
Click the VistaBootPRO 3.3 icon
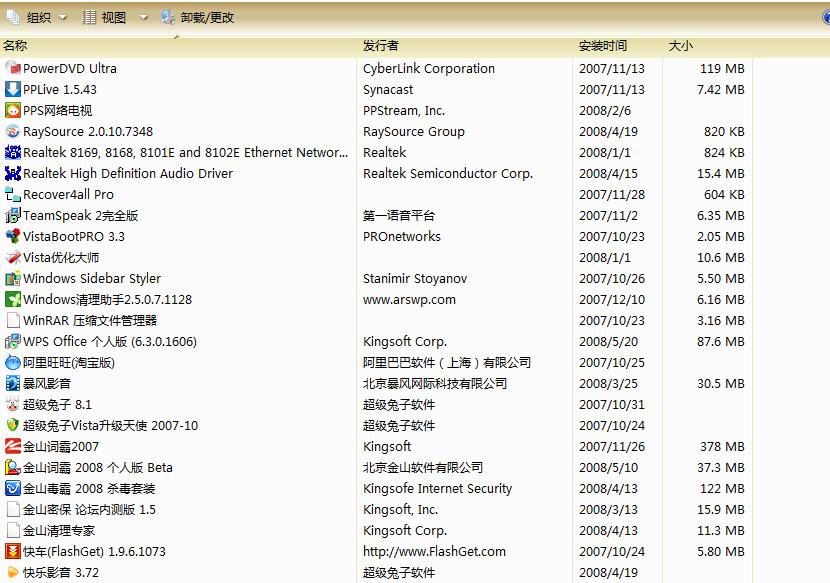(x=13, y=236)
